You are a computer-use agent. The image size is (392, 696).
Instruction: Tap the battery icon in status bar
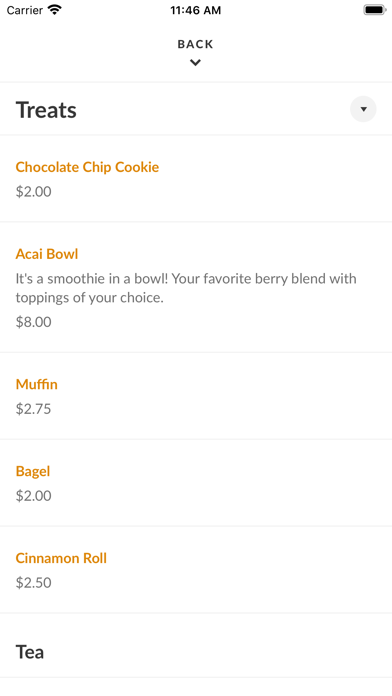coord(375,10)
